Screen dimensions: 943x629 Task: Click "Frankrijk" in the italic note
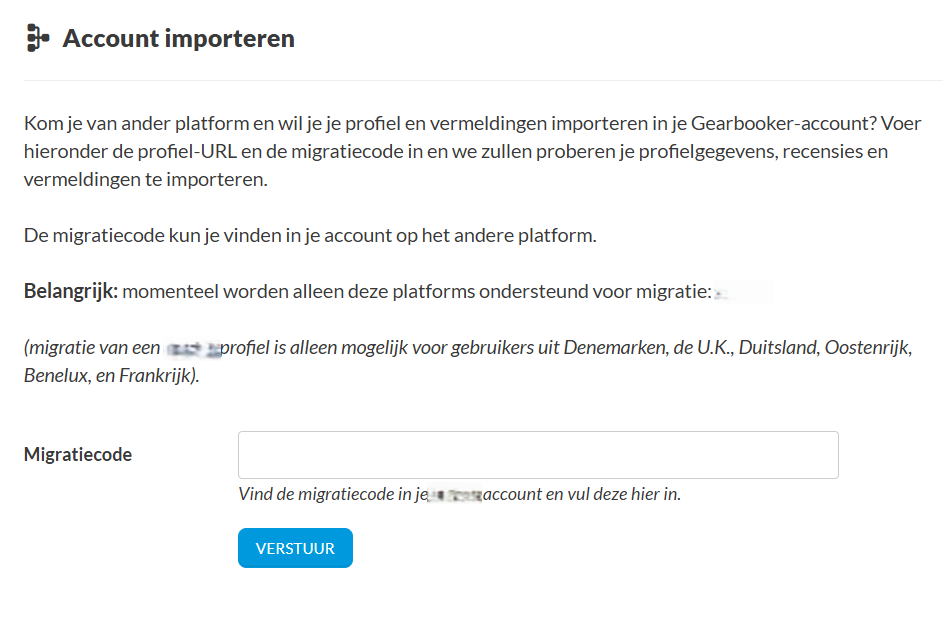pos(160,378)
